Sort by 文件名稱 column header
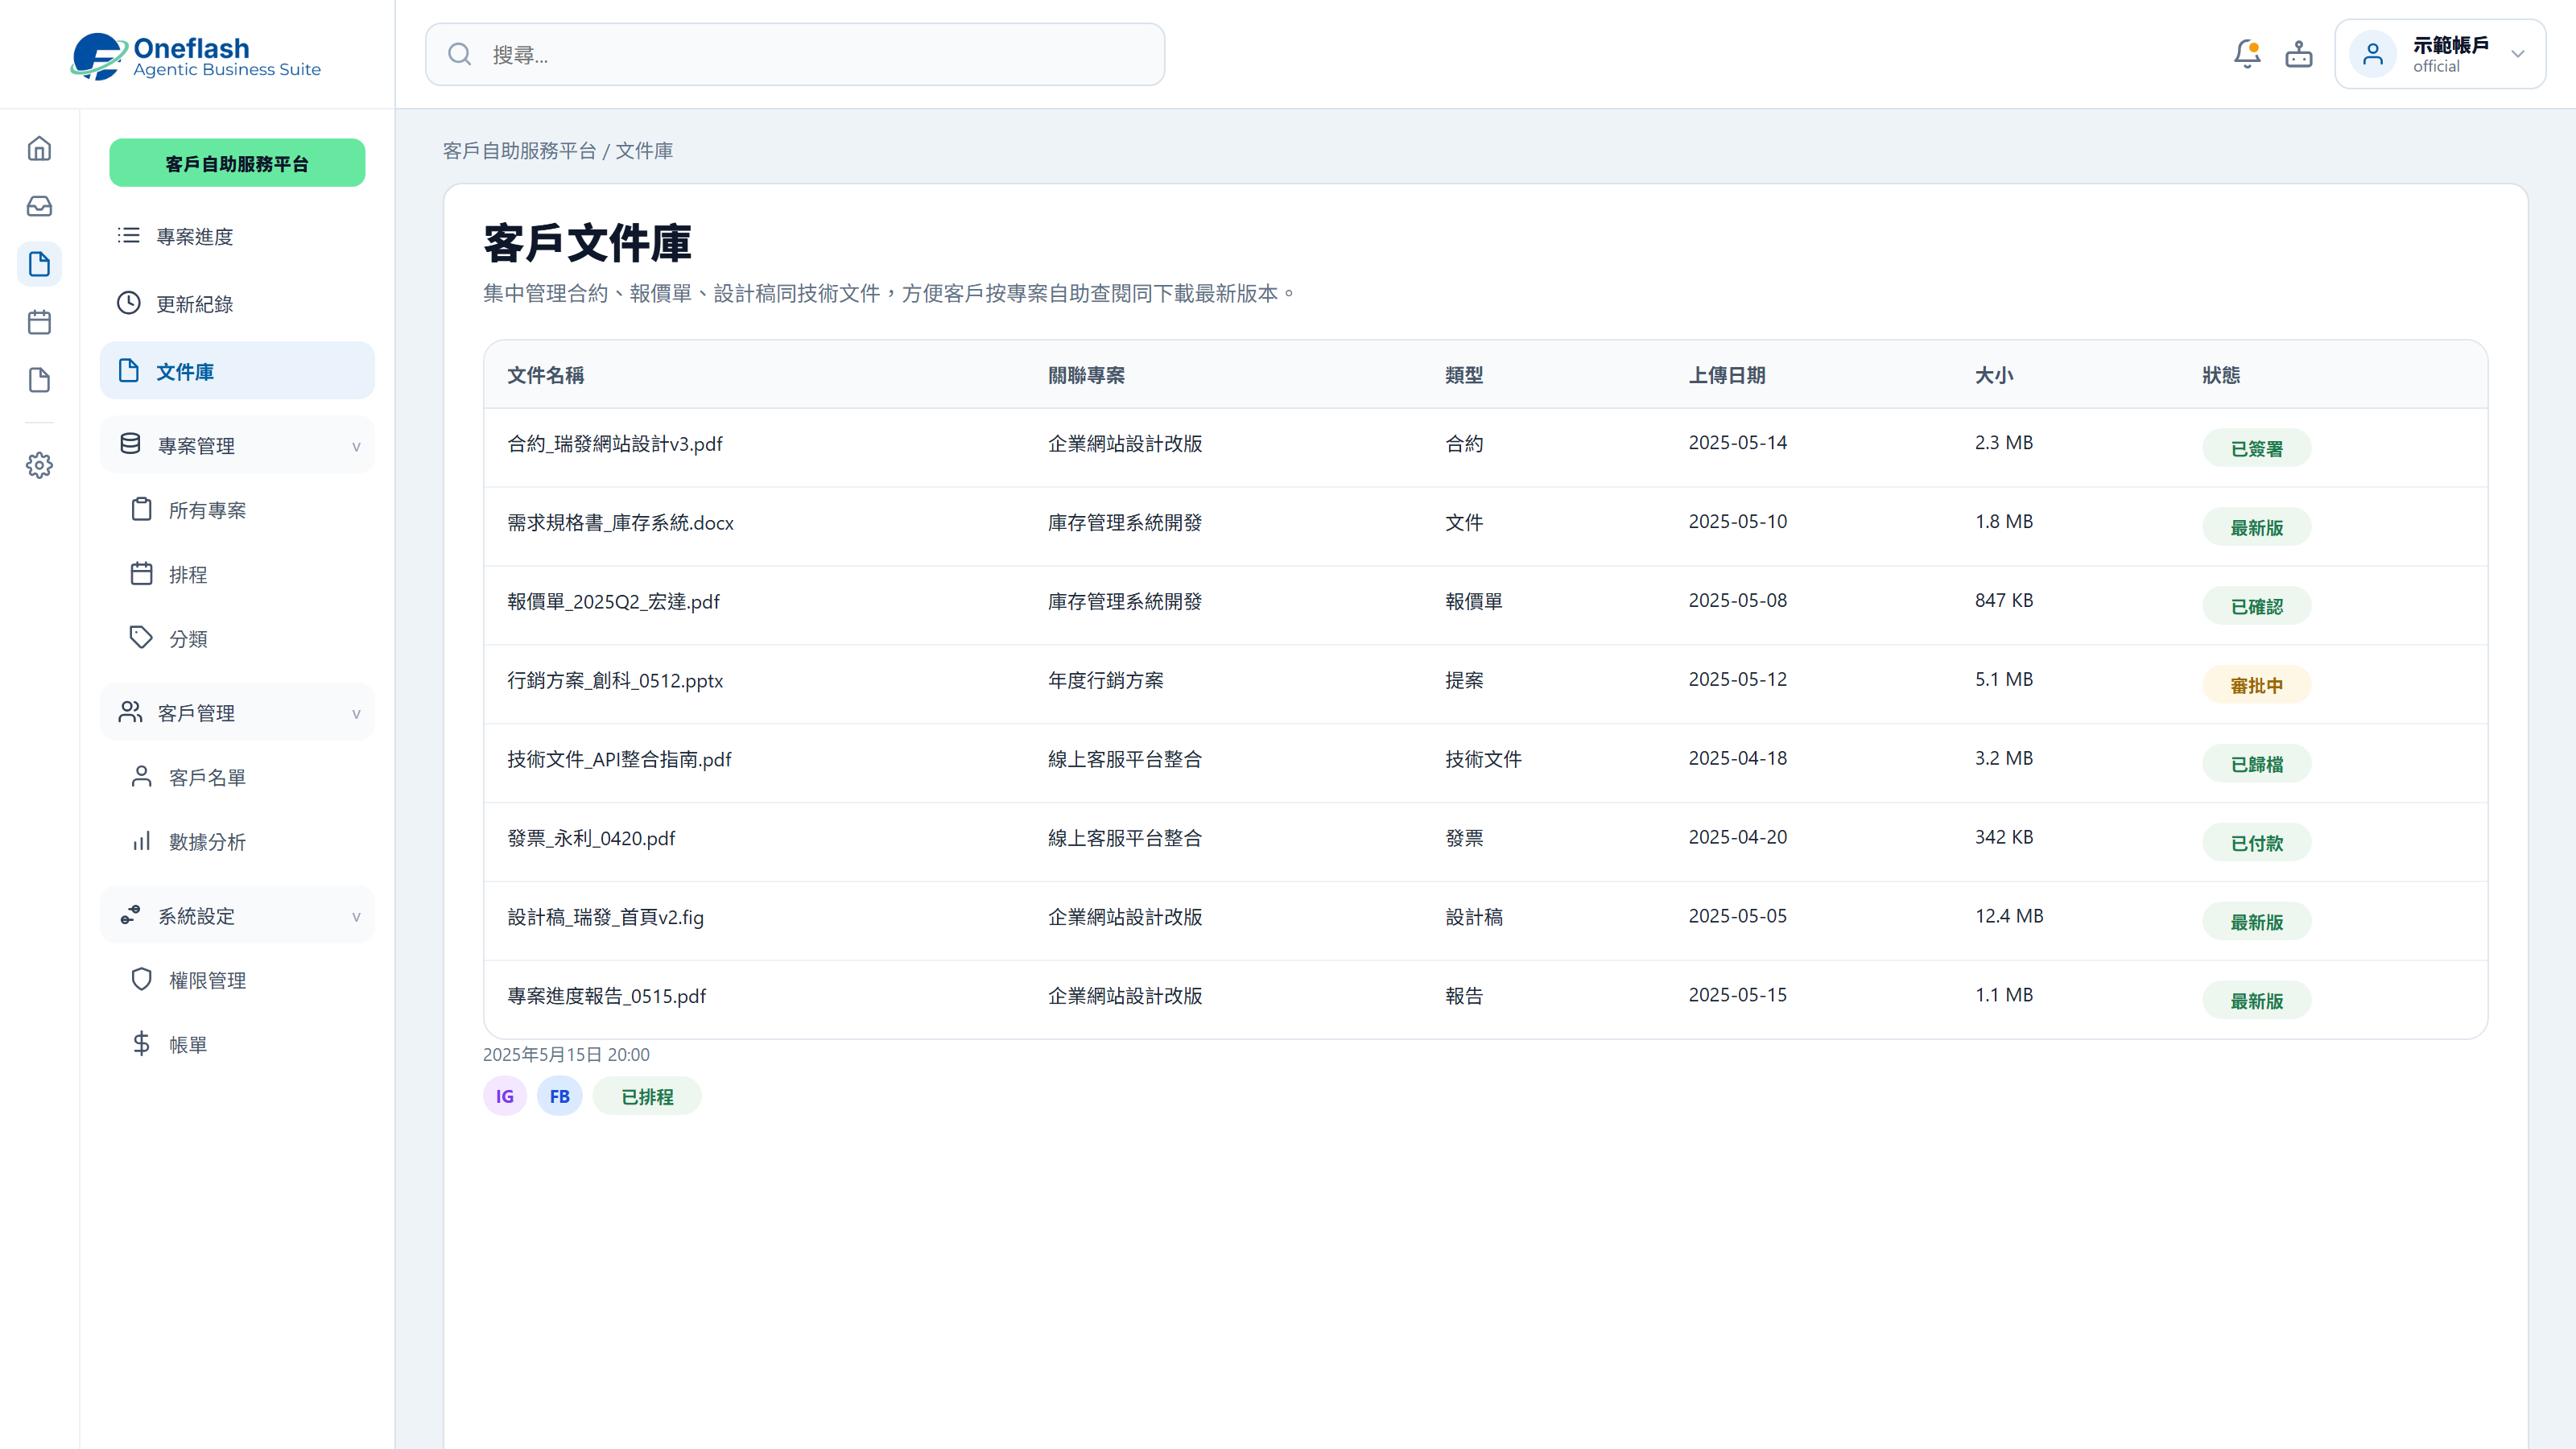The height and width of the screenshot is (1449, 2576). click(x=545, y=375)
